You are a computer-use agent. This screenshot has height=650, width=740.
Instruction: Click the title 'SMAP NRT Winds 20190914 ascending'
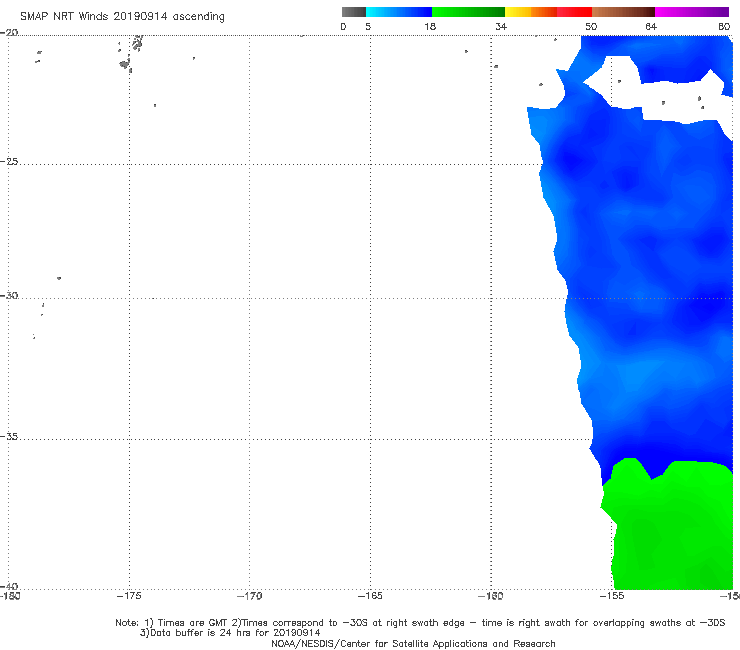122,16
